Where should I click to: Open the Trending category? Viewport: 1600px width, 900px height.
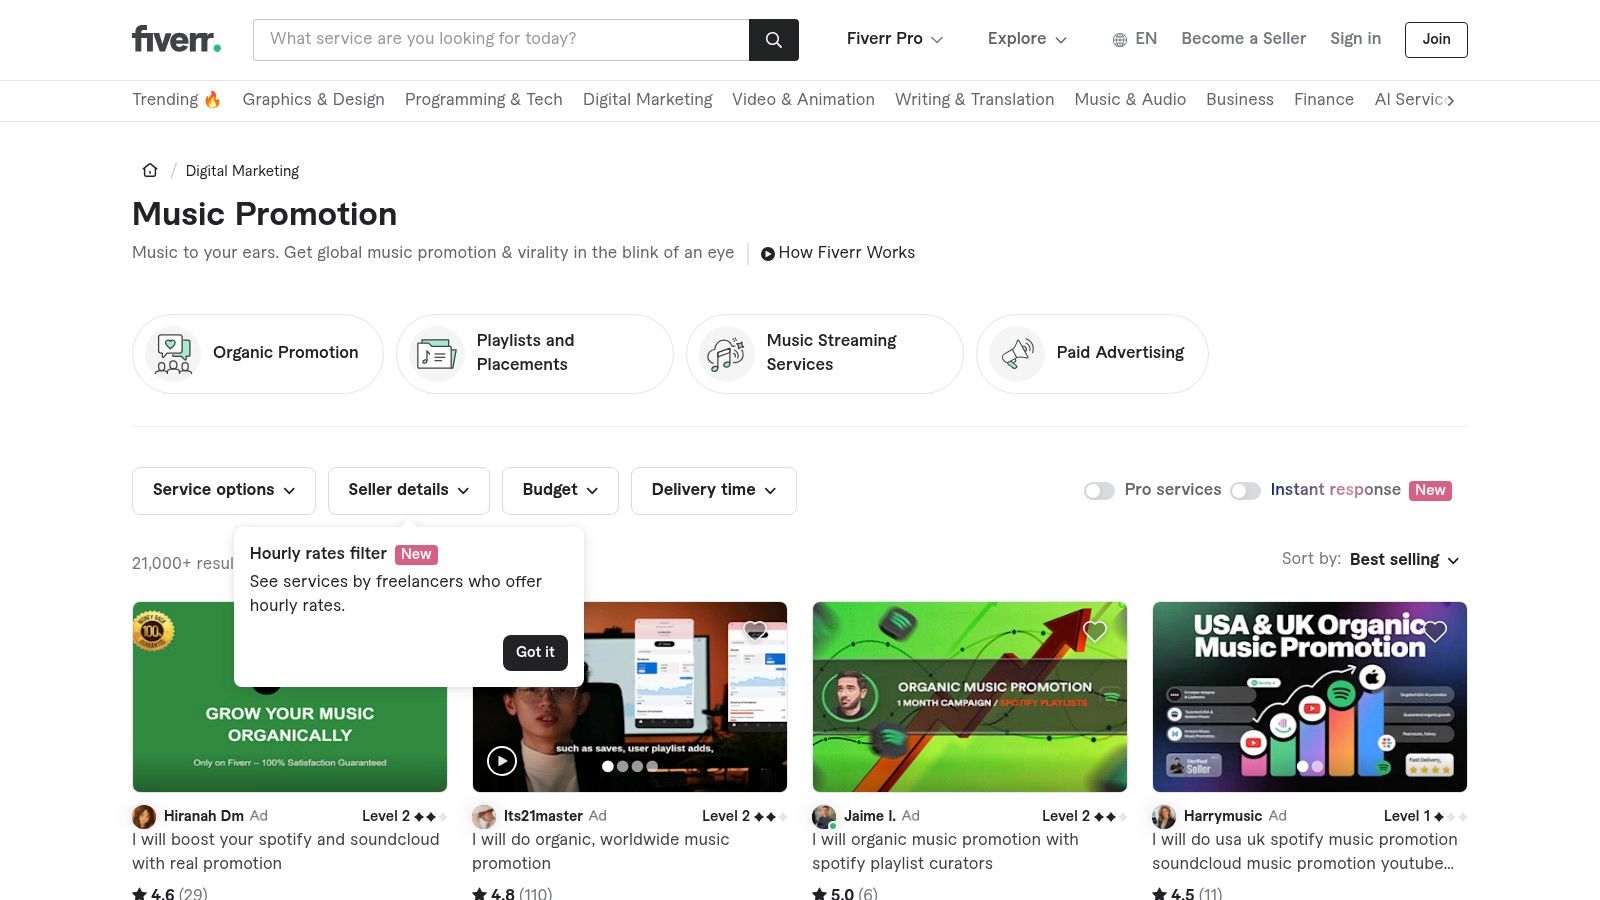[176, 99]
